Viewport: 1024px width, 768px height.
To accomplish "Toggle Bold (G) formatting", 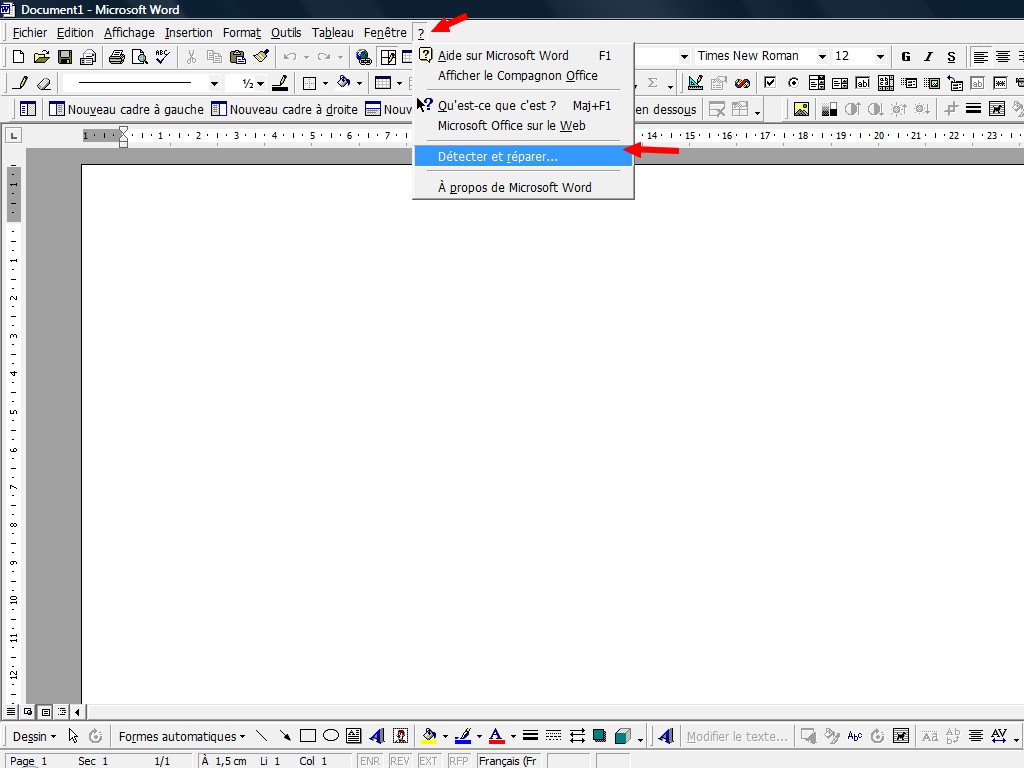I will coord(906,57).
